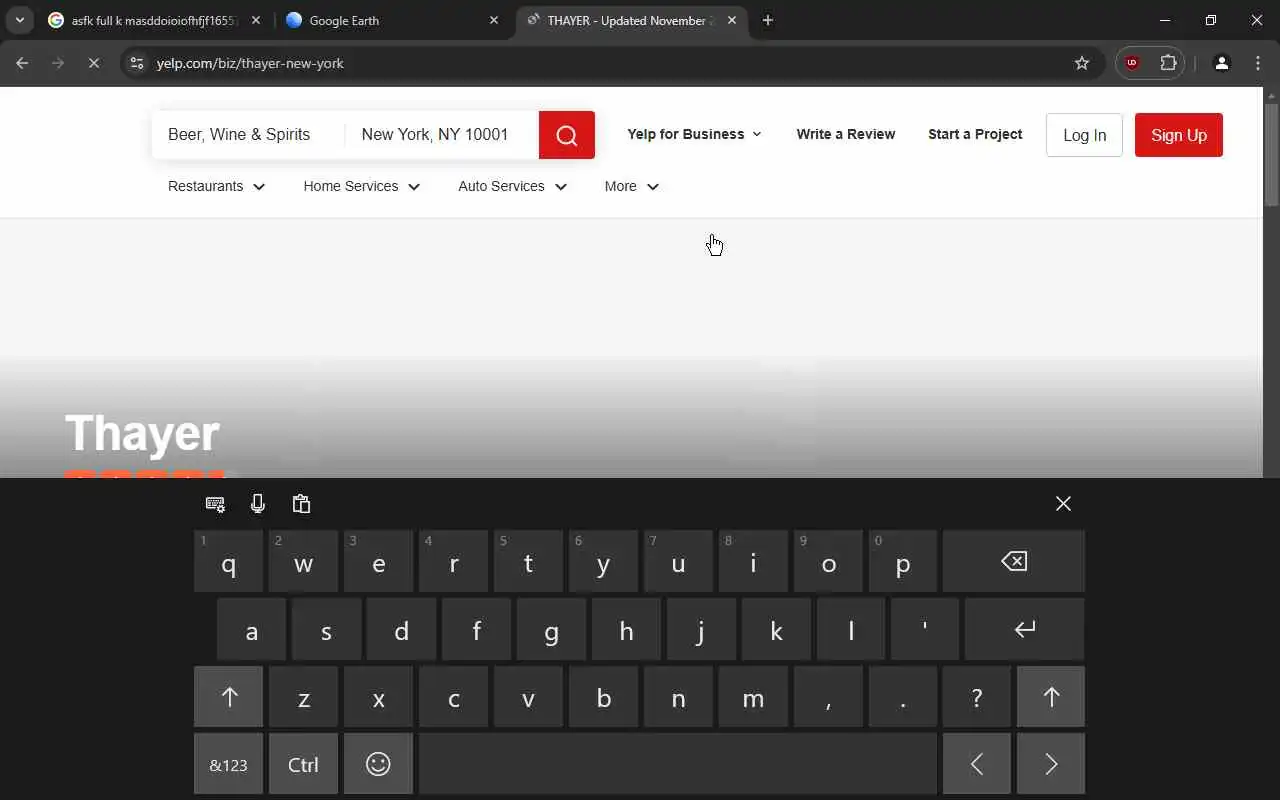The width and height of the screenshot is (1280, 800).
Task: Tap the p key on keyboard
Action: 903,561
